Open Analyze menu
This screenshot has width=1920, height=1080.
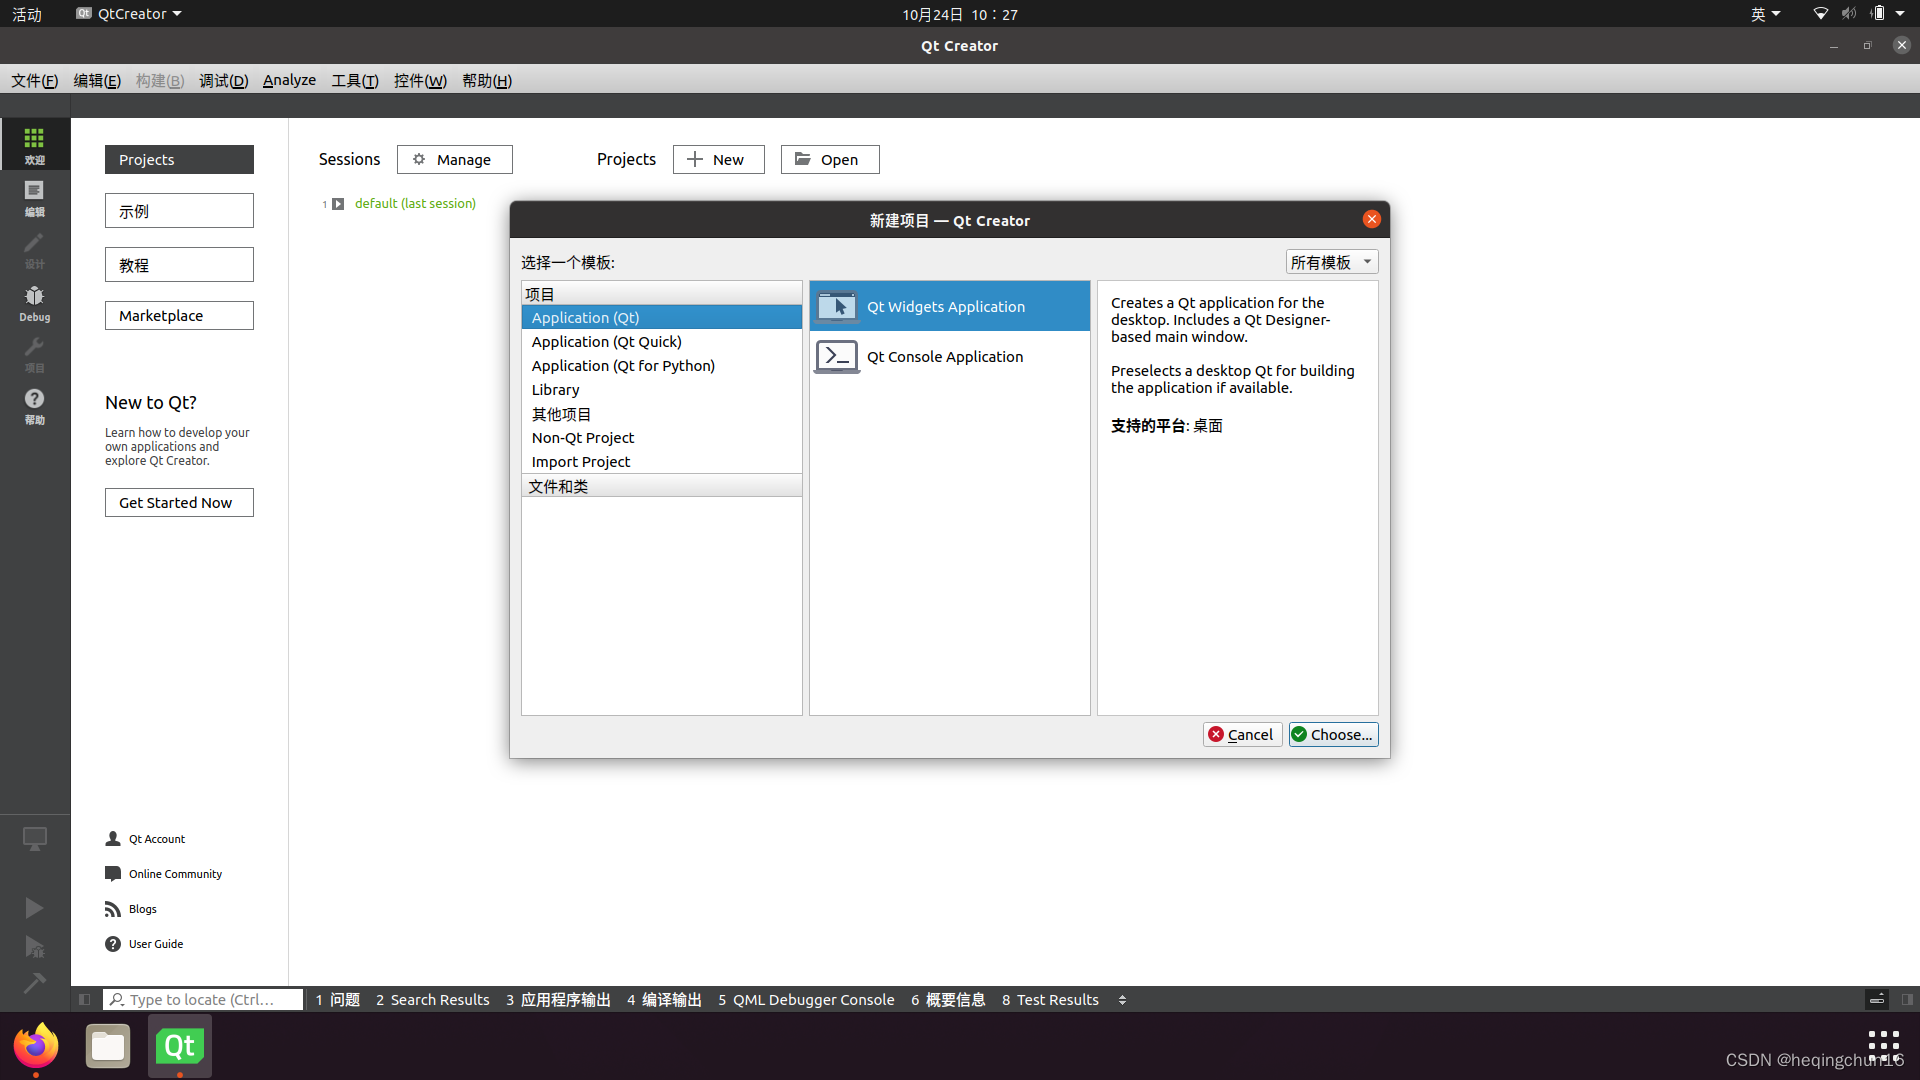point(289,80)
